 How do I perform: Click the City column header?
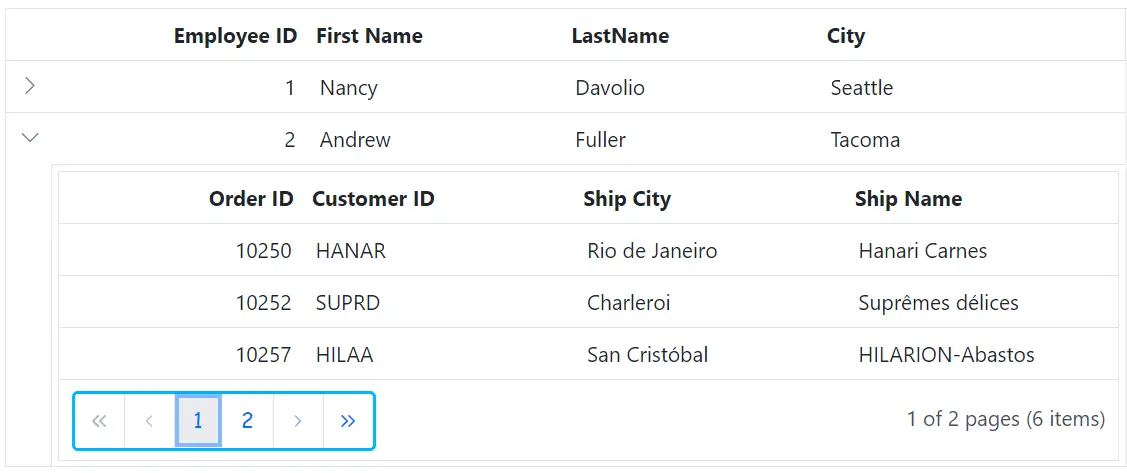coord(845,36)
